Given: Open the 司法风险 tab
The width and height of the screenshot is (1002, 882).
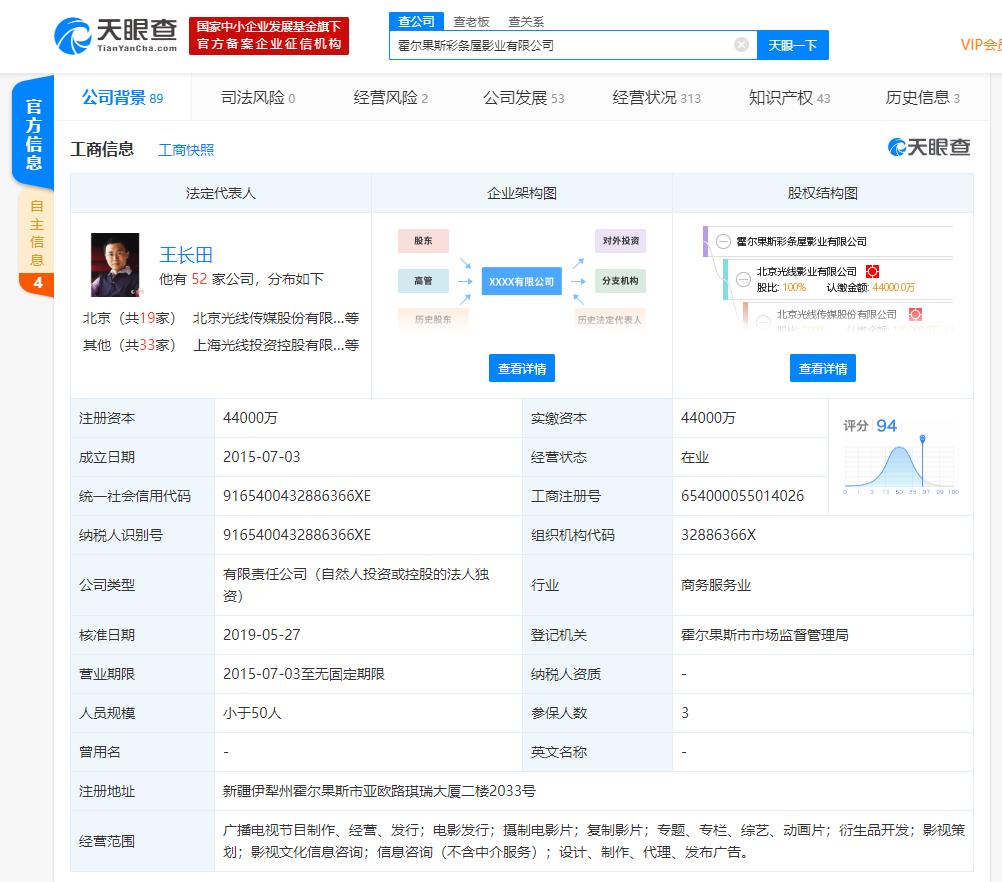Looking at the screenshot, I should click(258, 98).
